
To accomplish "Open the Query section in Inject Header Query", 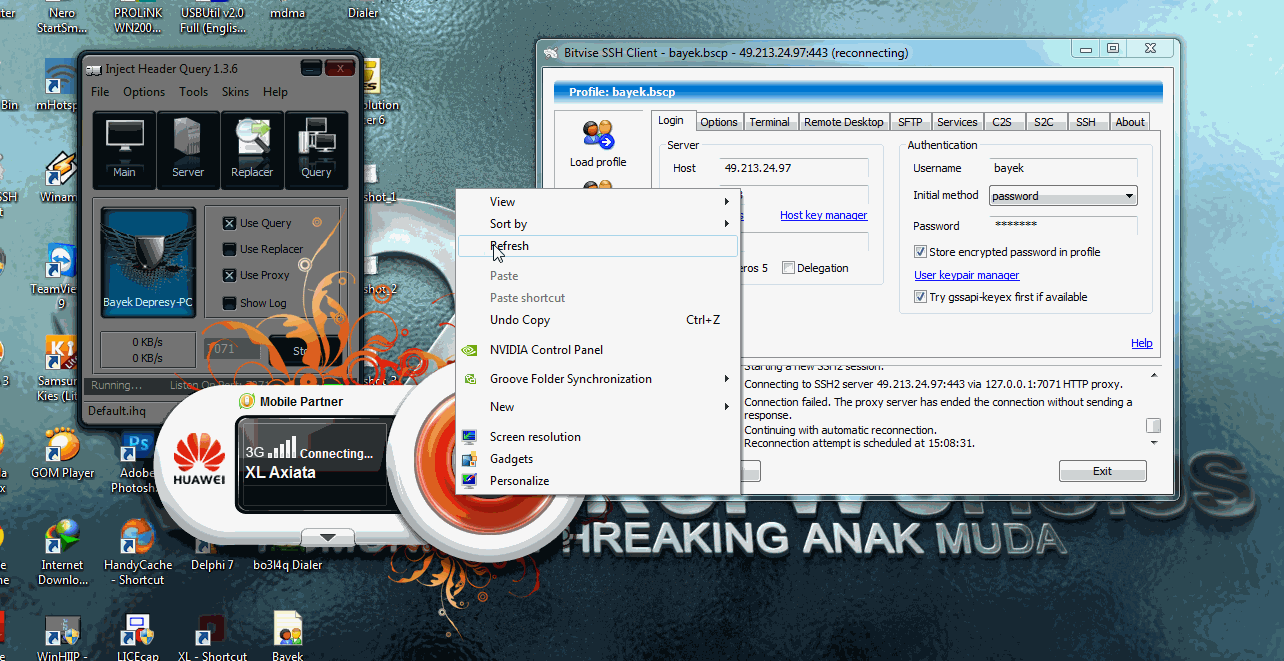I will coord(316,149).
